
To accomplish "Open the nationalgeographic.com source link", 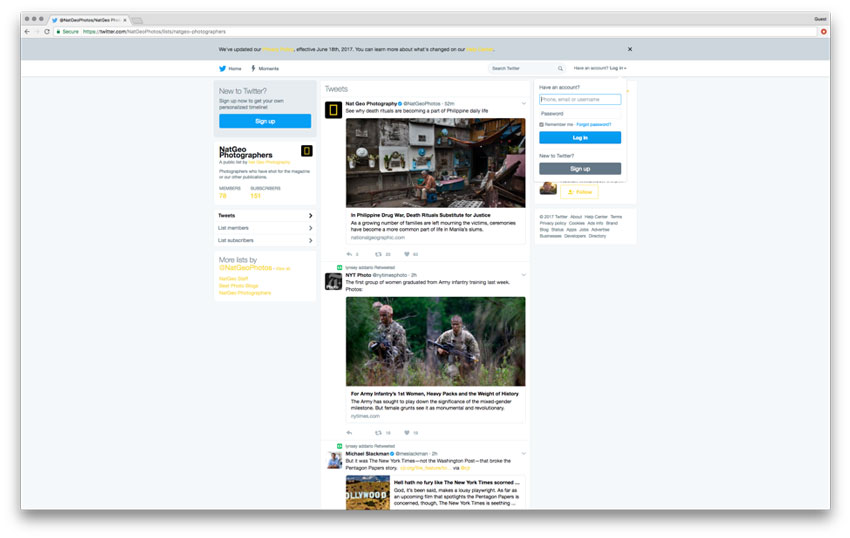I will tap(377, 238).
